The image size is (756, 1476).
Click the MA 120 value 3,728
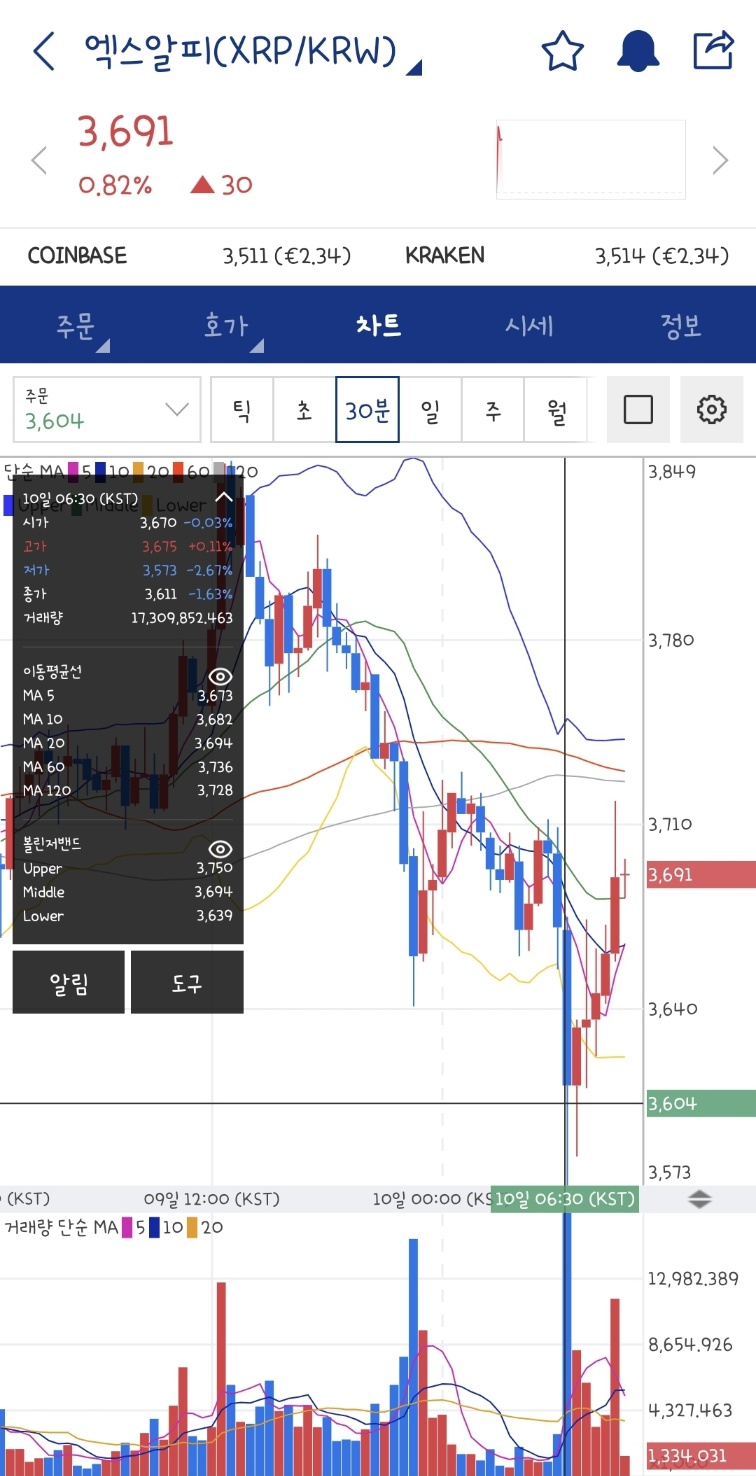coord(215,790)
